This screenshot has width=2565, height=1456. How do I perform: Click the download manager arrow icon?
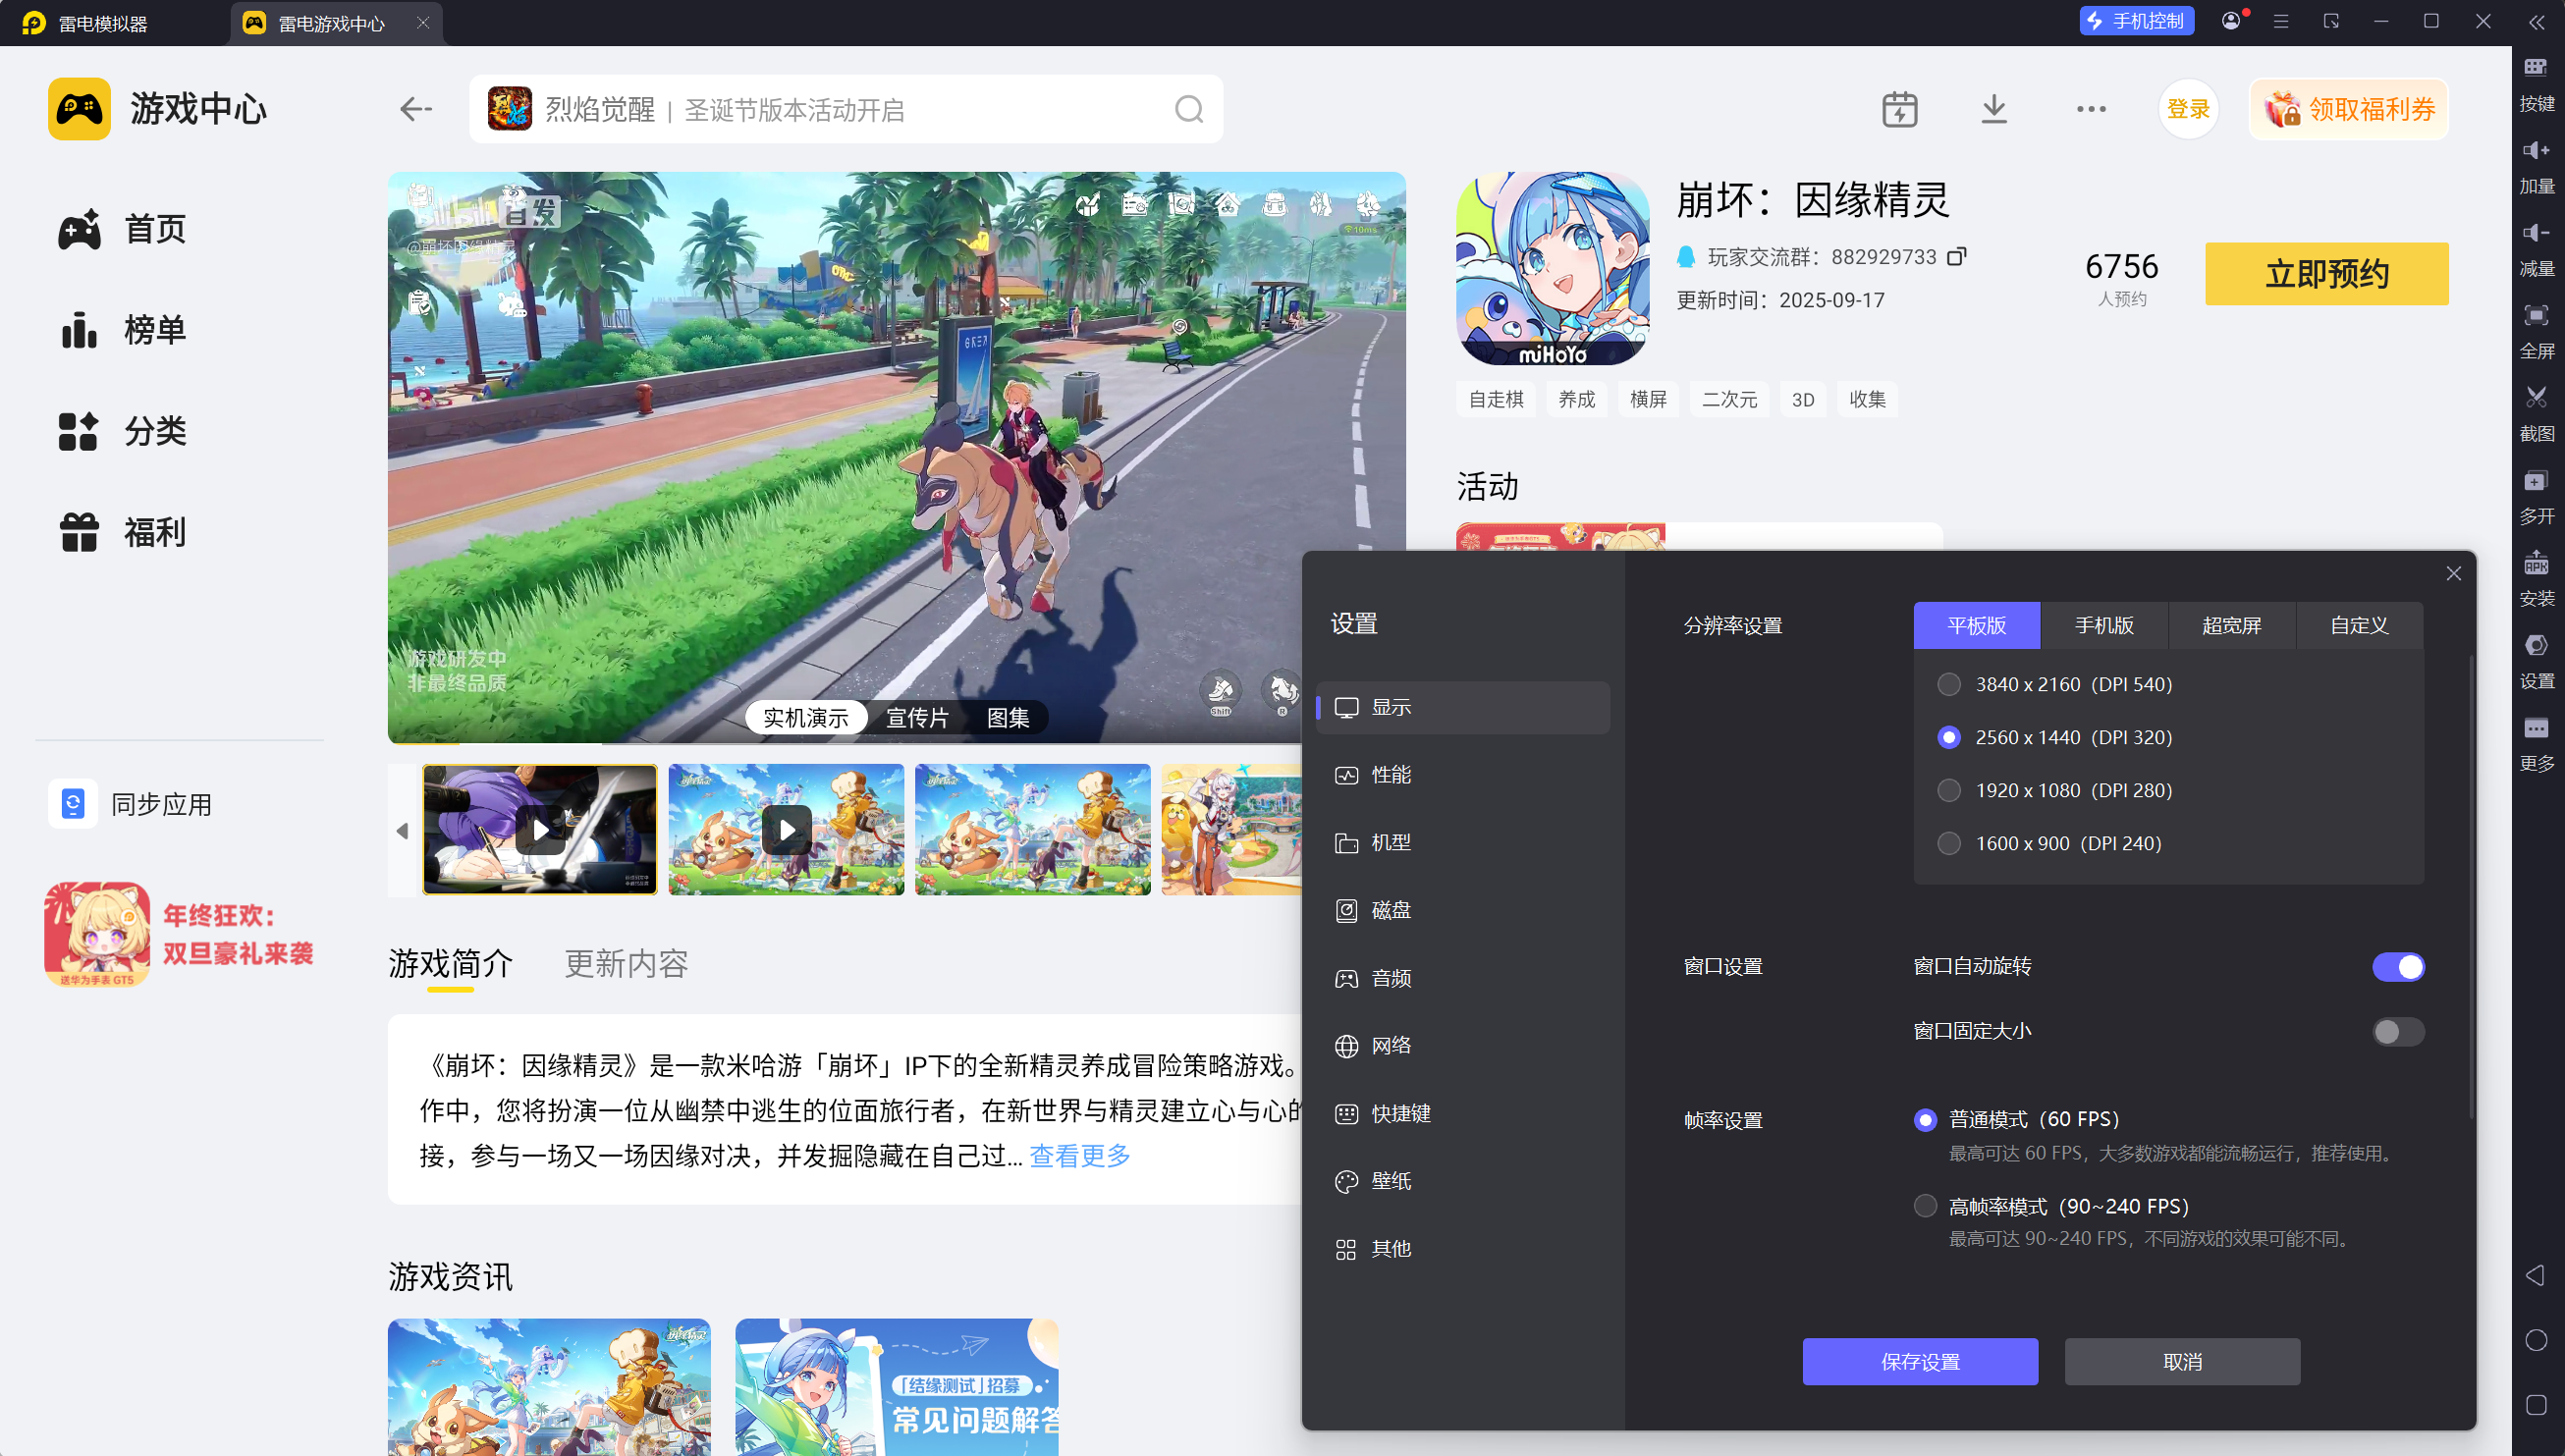1994,109
